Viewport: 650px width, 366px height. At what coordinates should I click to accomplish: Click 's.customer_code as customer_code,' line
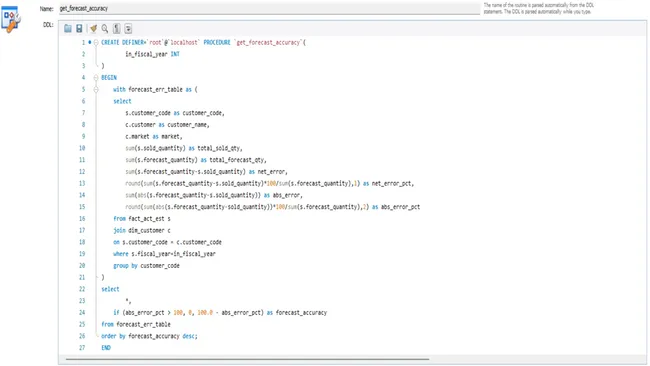pos(175,113)
